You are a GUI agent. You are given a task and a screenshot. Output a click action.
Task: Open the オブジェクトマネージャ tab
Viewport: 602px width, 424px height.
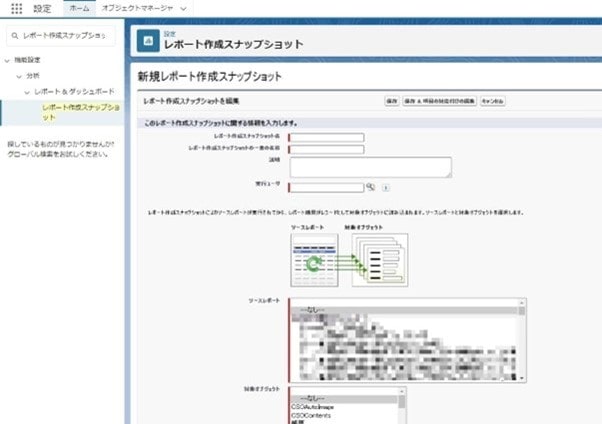136,8
